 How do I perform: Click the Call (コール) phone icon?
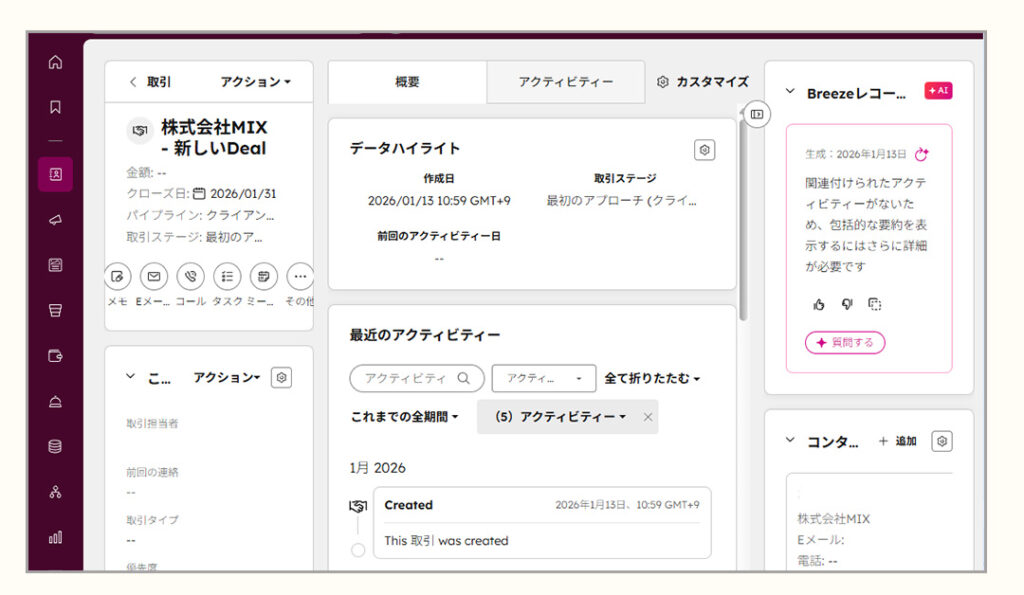(x=190, y=276)
